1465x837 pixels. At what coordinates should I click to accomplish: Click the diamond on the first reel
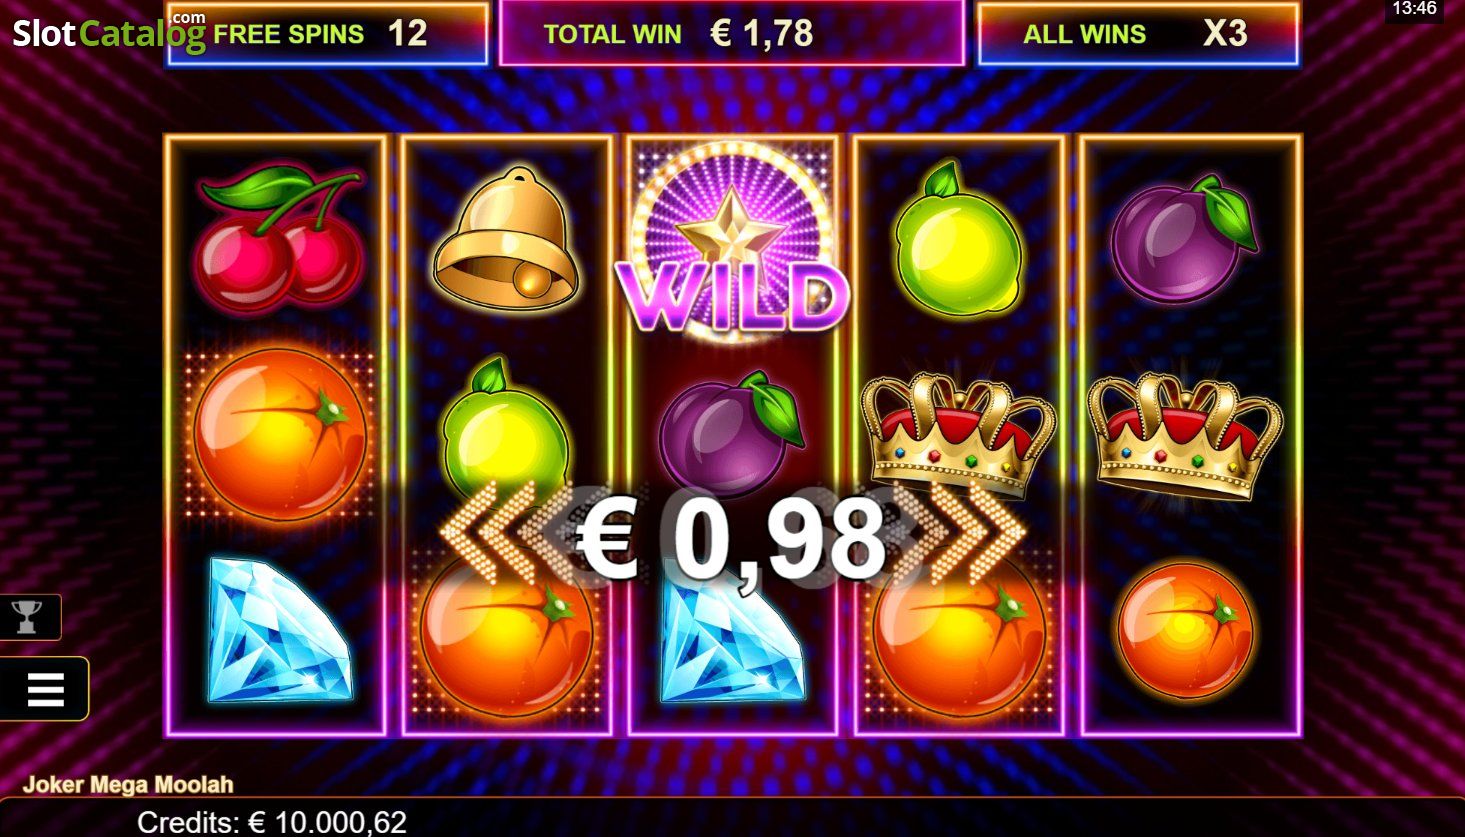280,631
